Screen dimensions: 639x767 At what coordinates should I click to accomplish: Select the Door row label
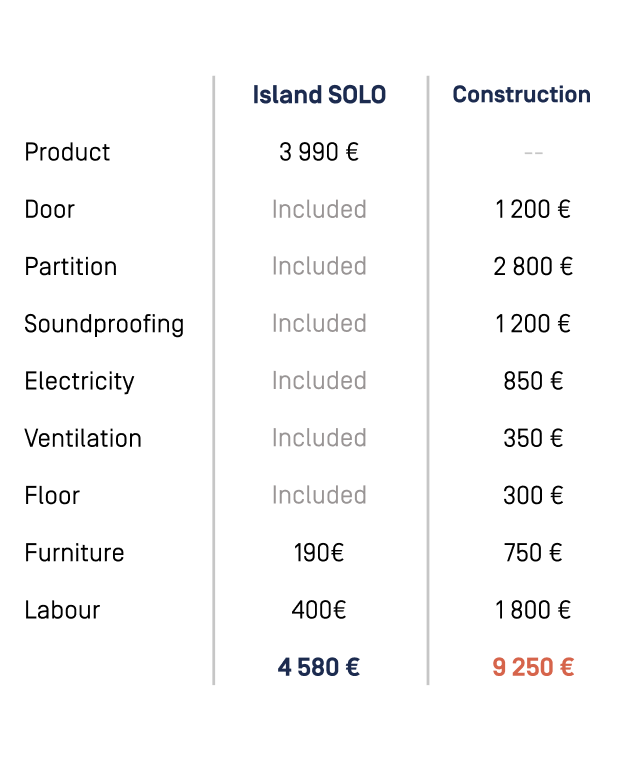tap(50, 209)
